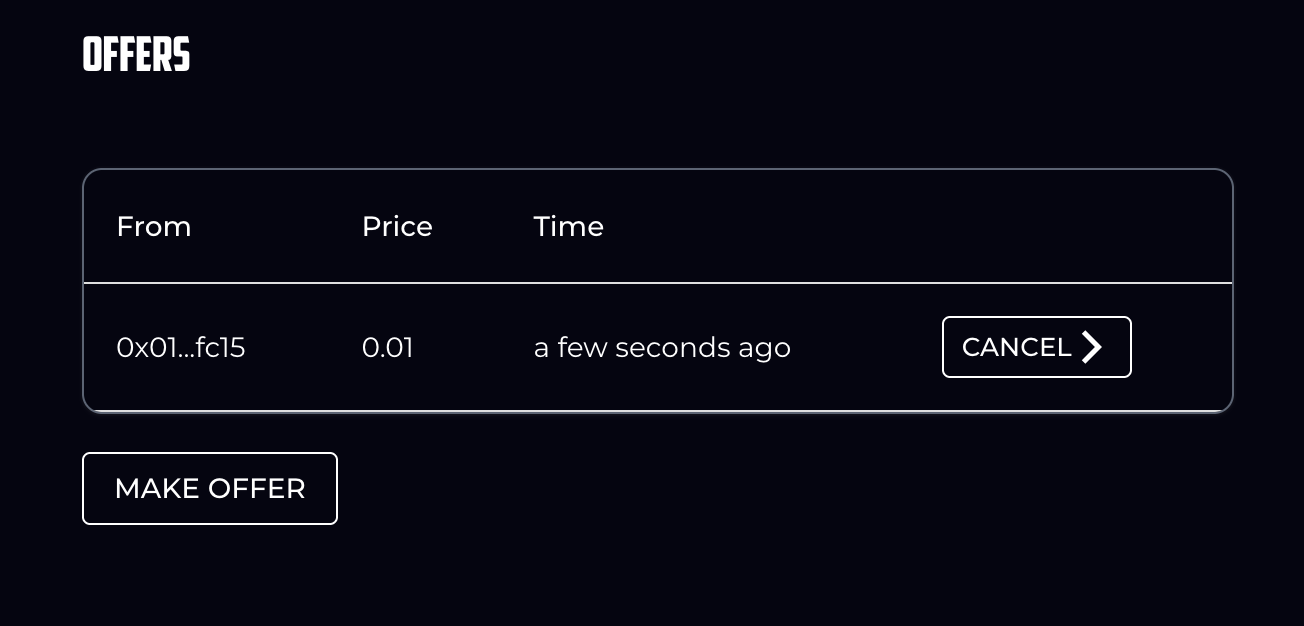
Task: Click the empty space right of Cancel button
Action: click(1182, 348)
